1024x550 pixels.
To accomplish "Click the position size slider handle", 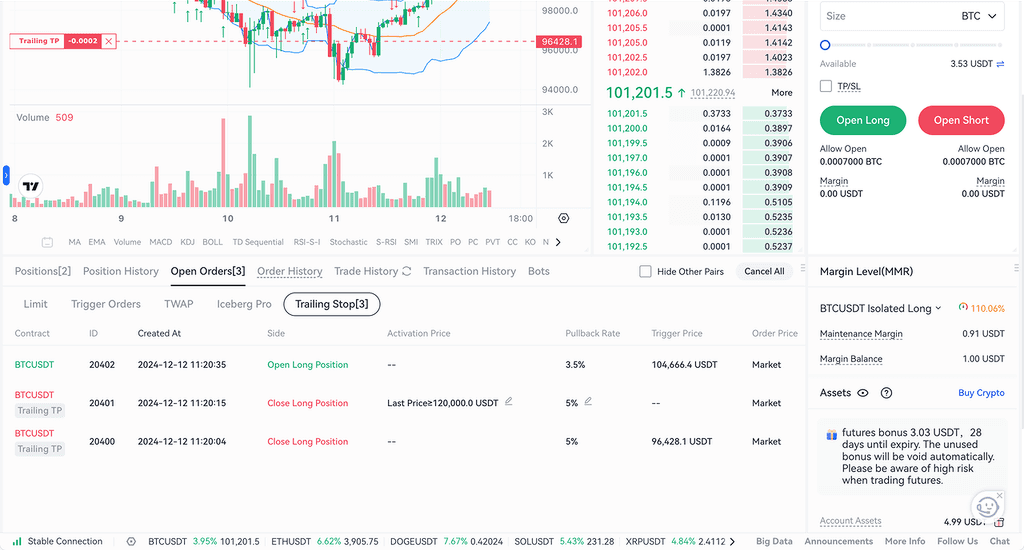I will [x=825, y=45].
